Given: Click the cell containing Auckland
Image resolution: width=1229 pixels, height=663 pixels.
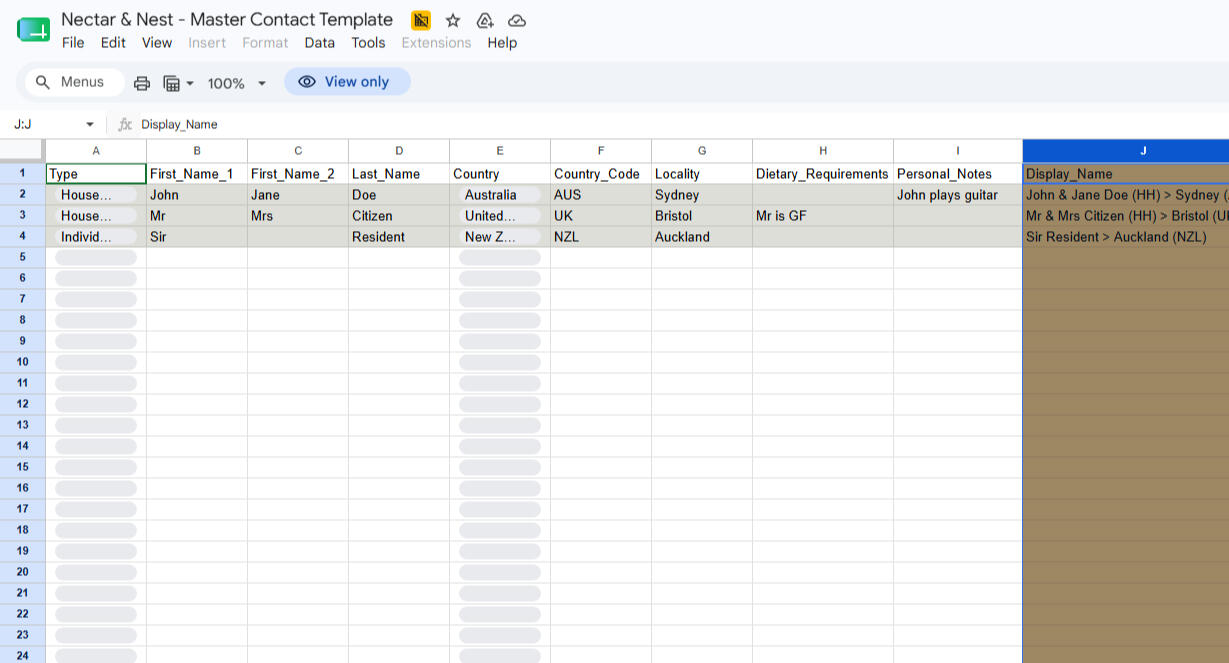Looking at the screenshot, I should tap(702, 237).
